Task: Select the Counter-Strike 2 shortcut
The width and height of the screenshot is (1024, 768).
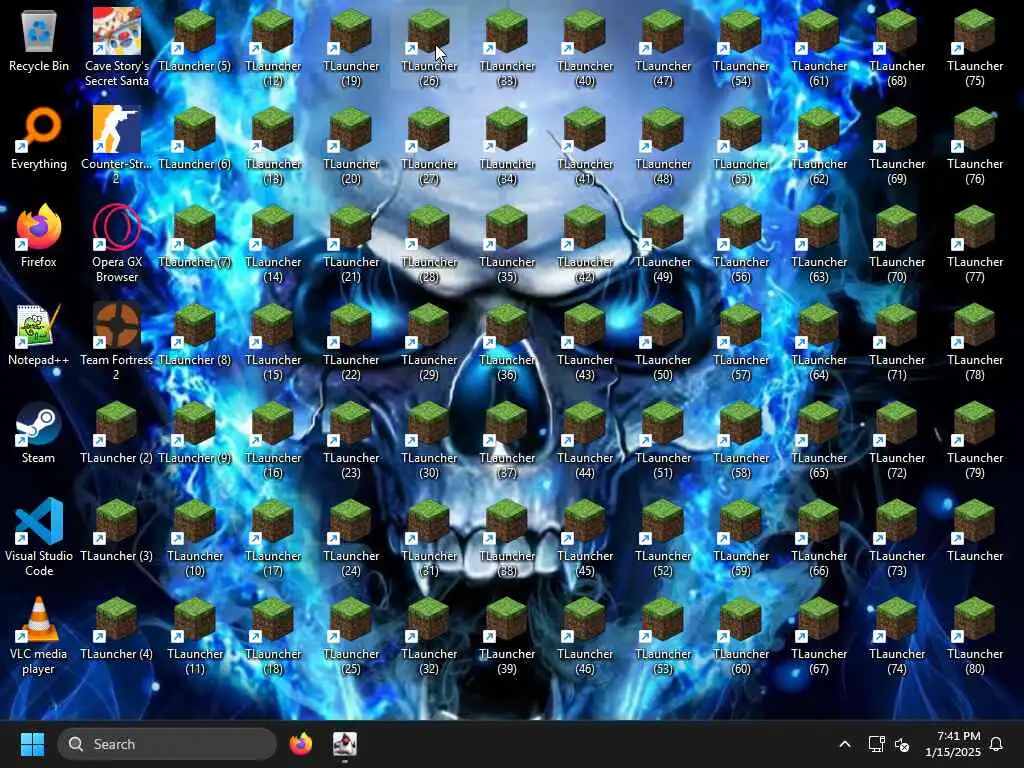Action: (x=117, y=145)
